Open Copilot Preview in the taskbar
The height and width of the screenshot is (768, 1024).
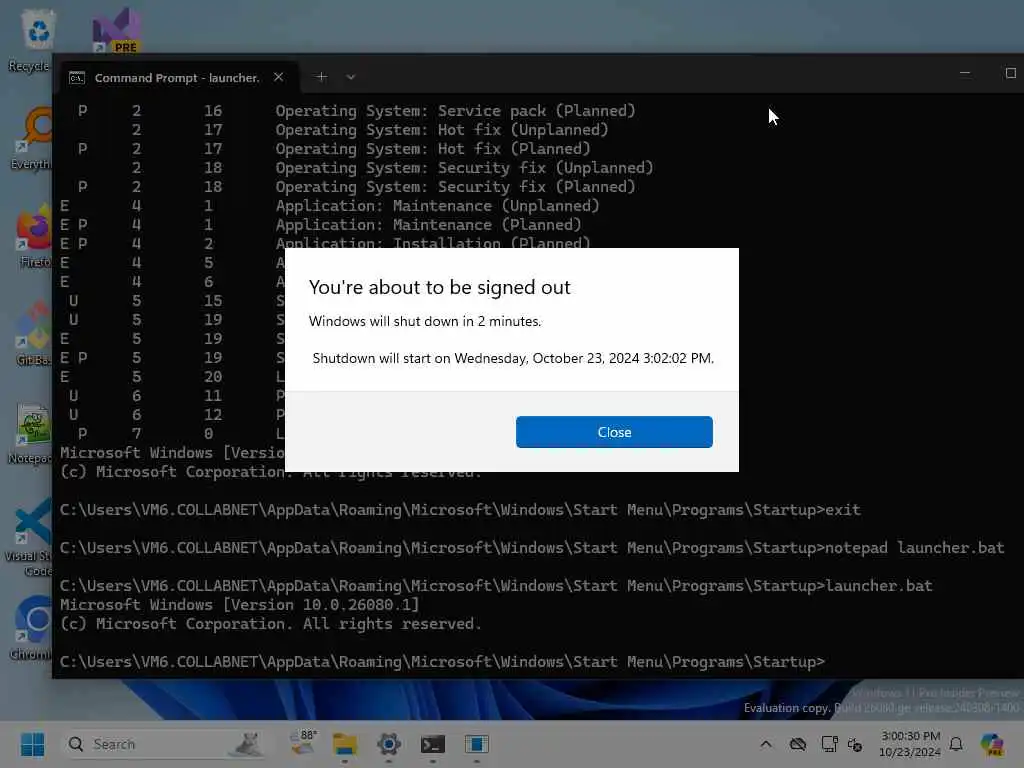tap(991, 744)
